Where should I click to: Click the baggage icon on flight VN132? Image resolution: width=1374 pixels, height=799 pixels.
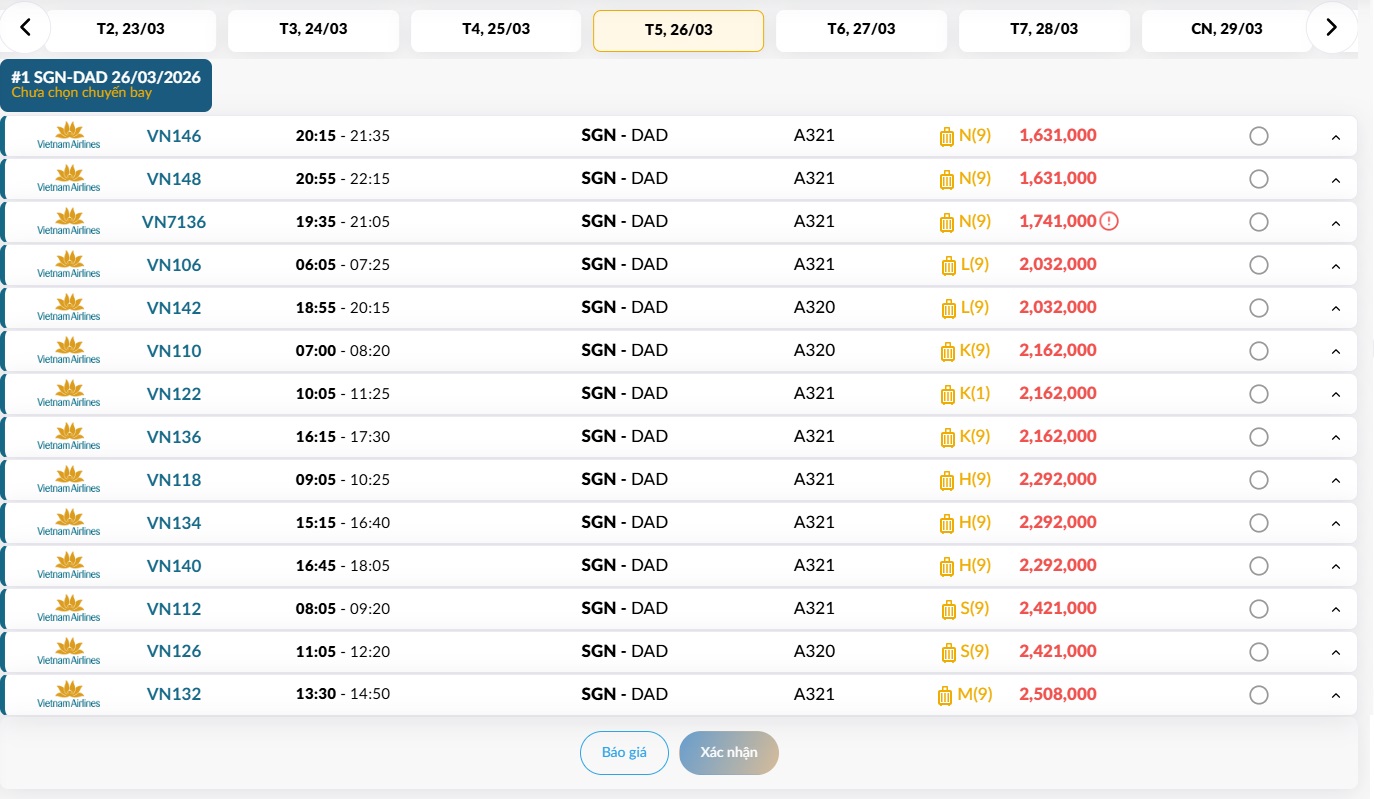(x=945, y=696)
